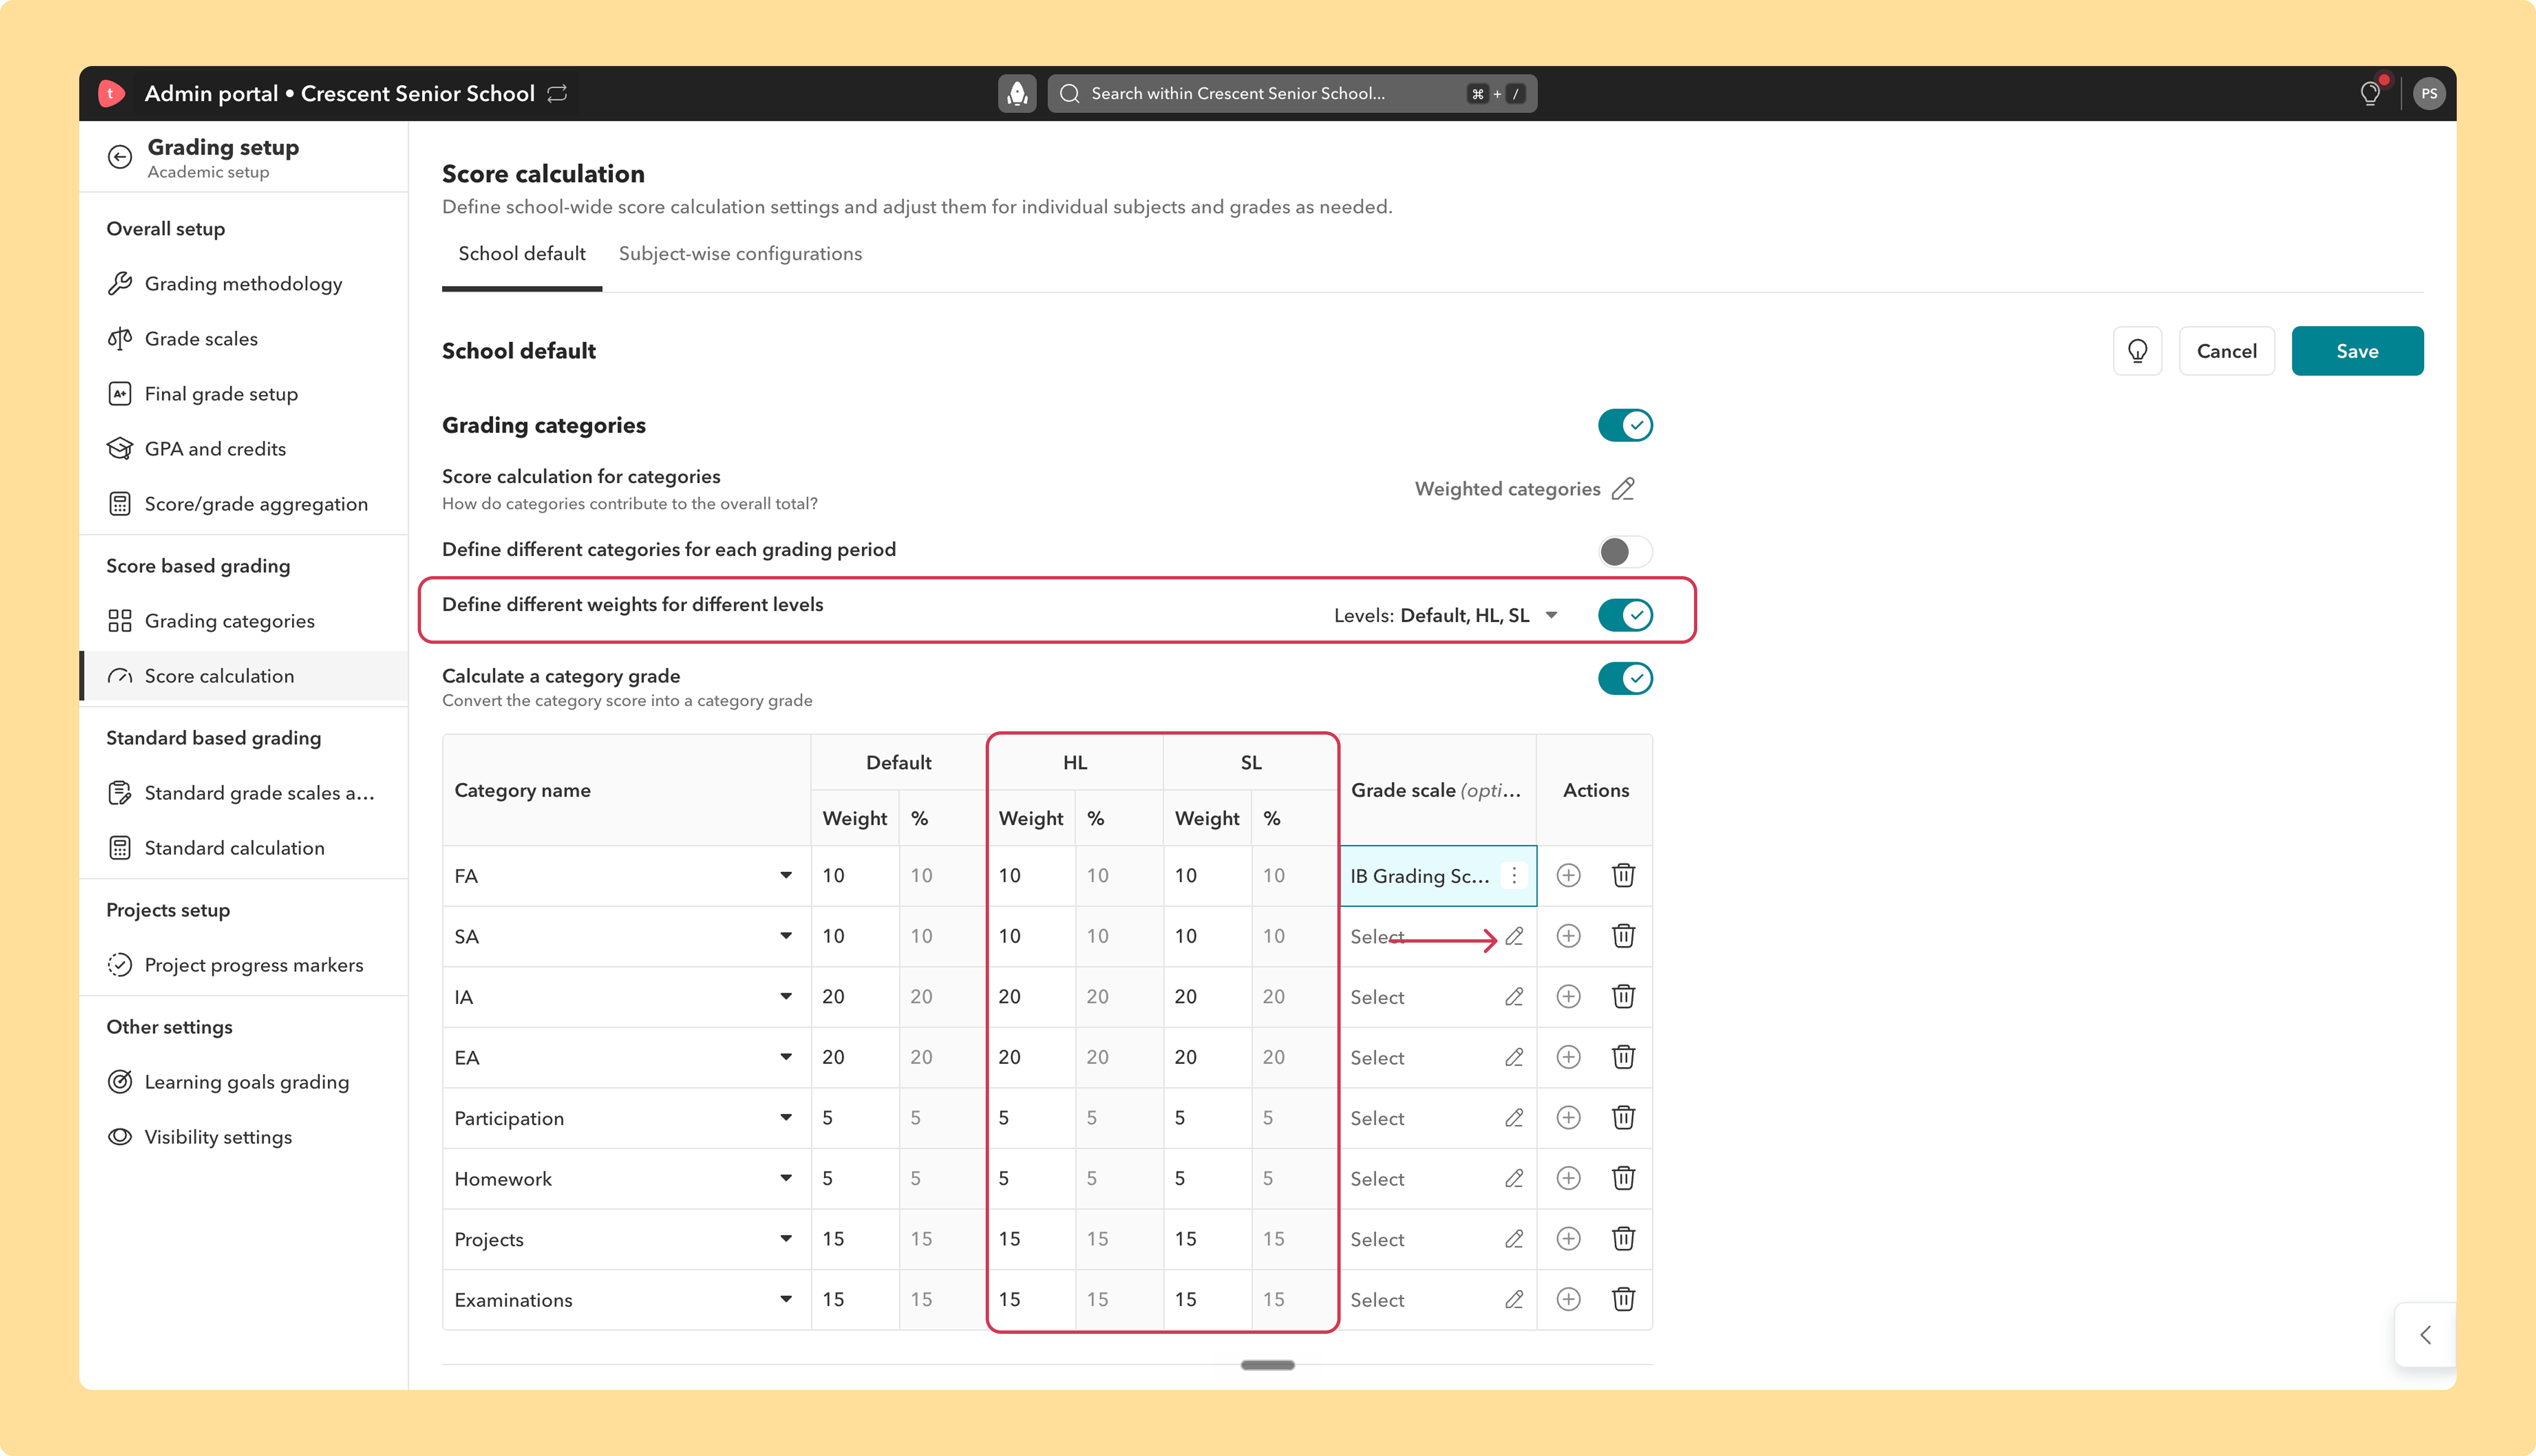Go to Grading categories page
This screenshot has height=1456, width=2536.
pos(244,621)
